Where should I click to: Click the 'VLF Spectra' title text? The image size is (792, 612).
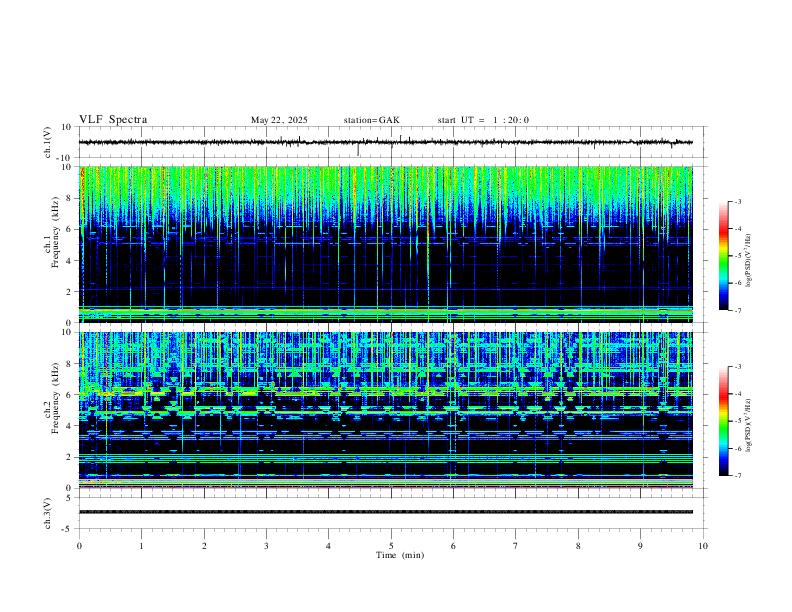(x=113, y=120)
